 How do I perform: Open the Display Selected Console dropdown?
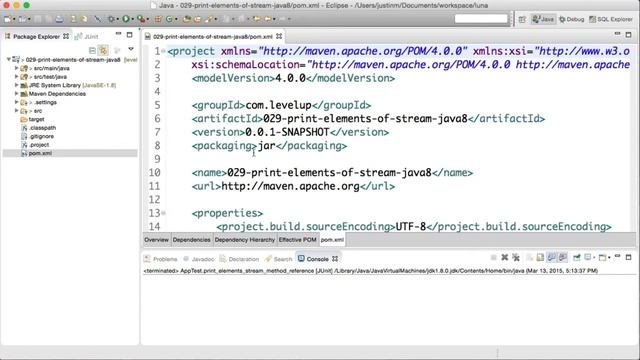[x=594, y=258]
